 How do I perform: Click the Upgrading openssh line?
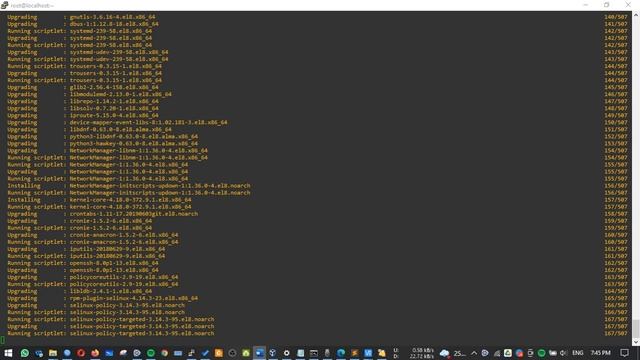[83, 270]
